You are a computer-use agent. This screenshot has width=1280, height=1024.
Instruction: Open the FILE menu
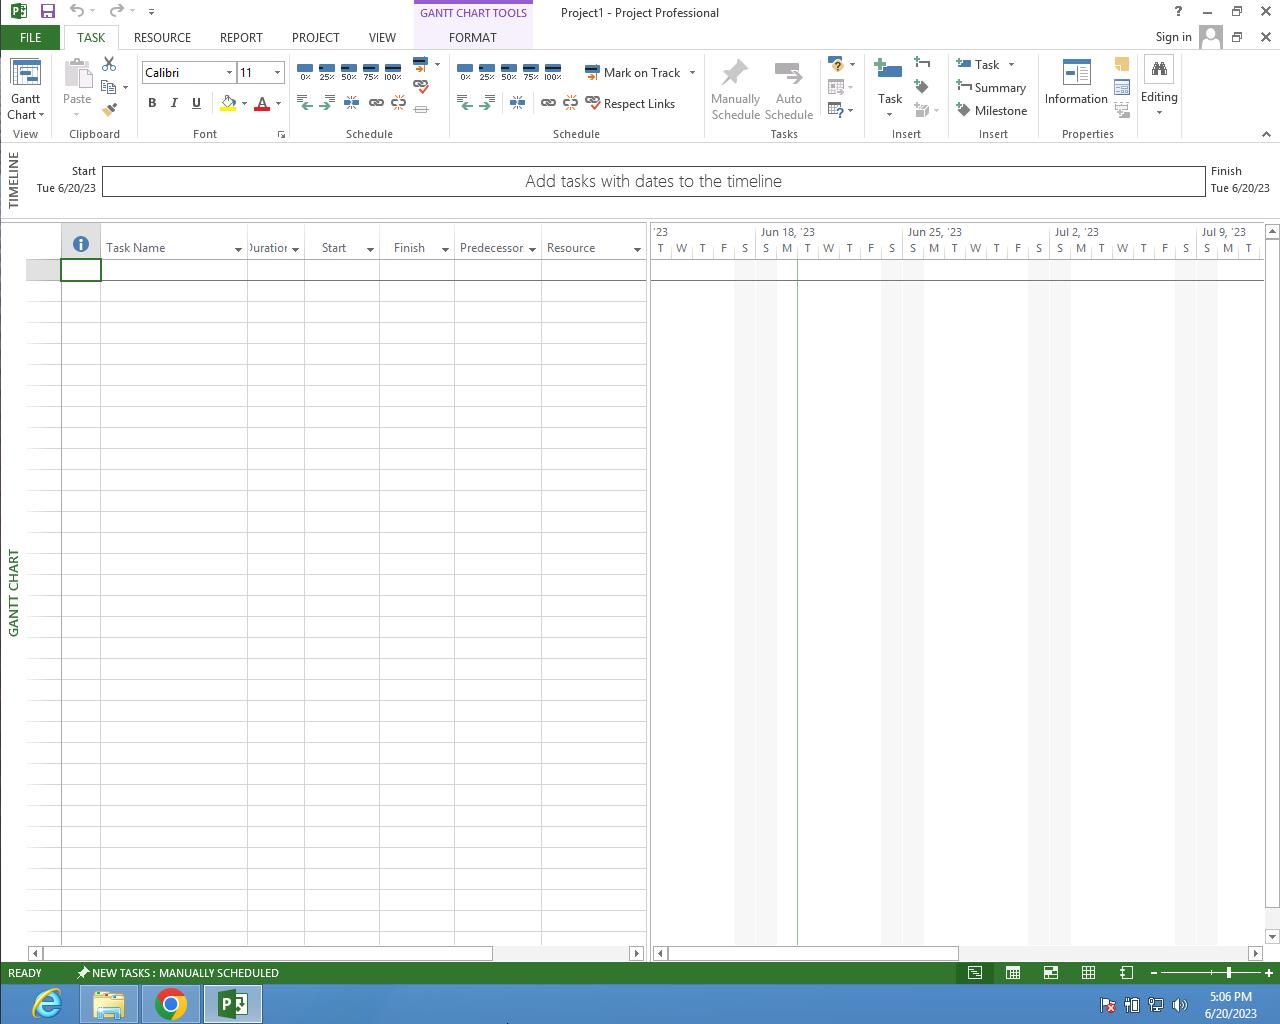coord(30,37)
